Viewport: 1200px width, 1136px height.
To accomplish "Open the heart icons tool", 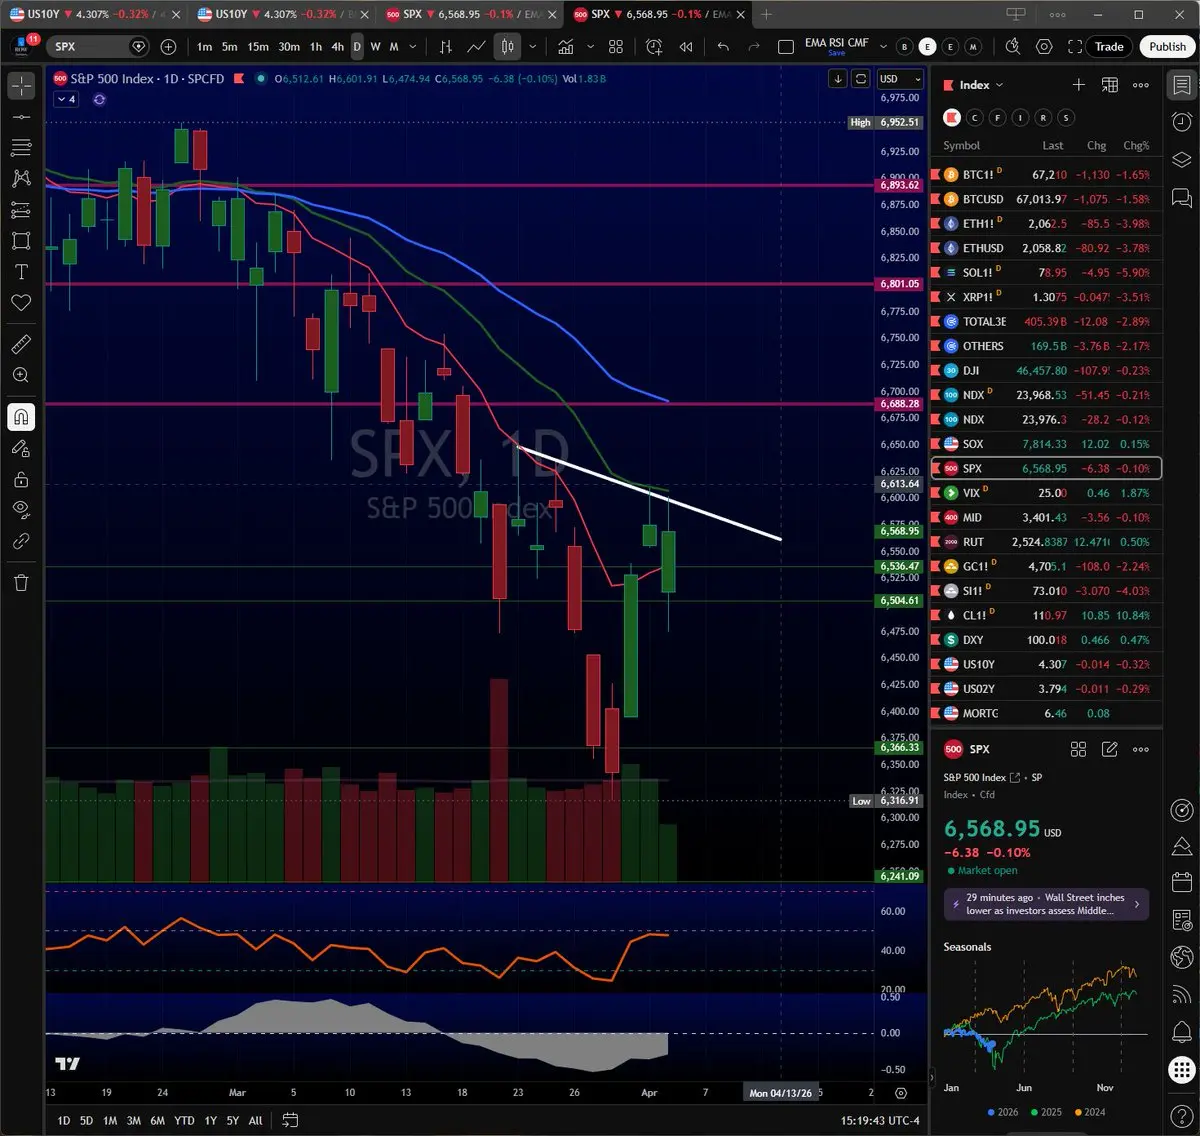I will [x=21, y=303].
